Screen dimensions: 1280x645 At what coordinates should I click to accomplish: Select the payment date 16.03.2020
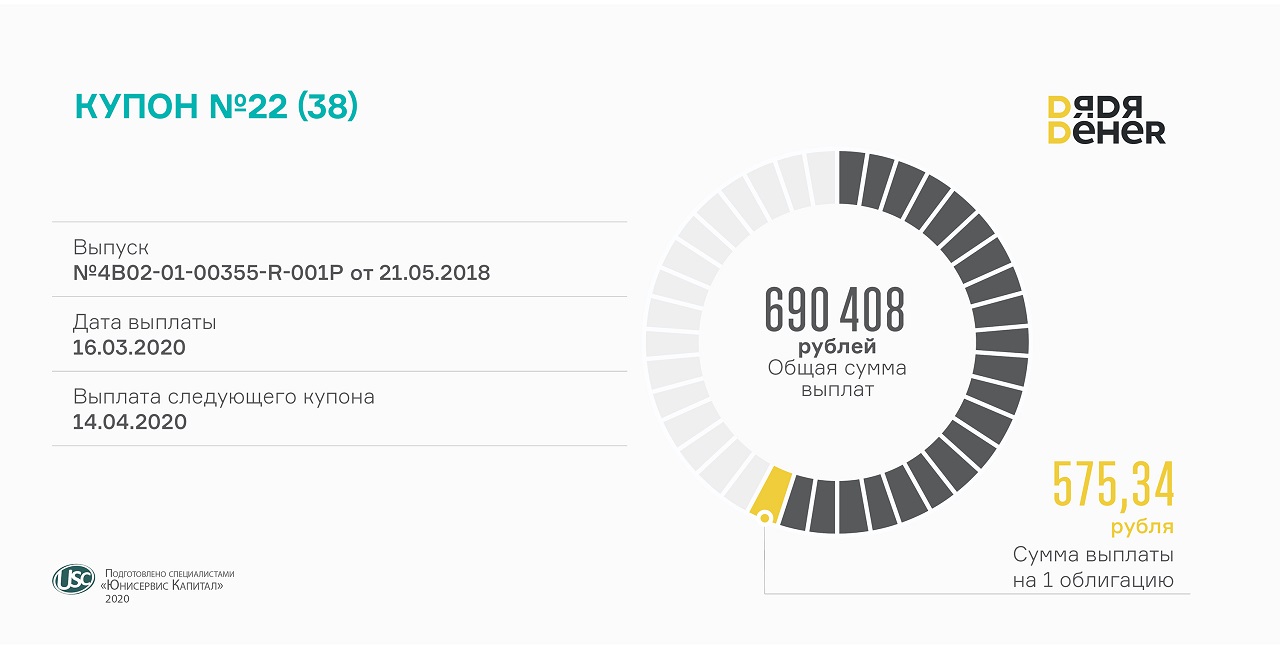click(x=129, y=347)
